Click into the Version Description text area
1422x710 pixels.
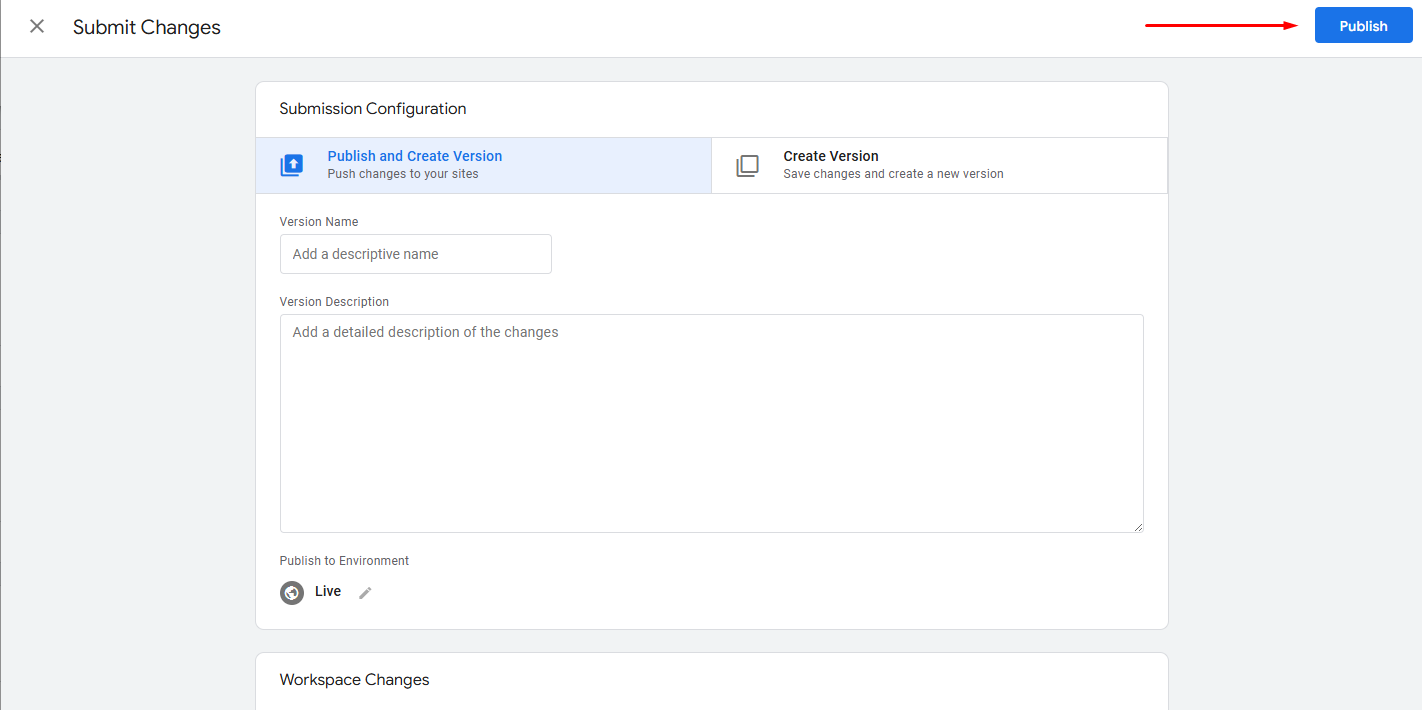click(711, 423)
